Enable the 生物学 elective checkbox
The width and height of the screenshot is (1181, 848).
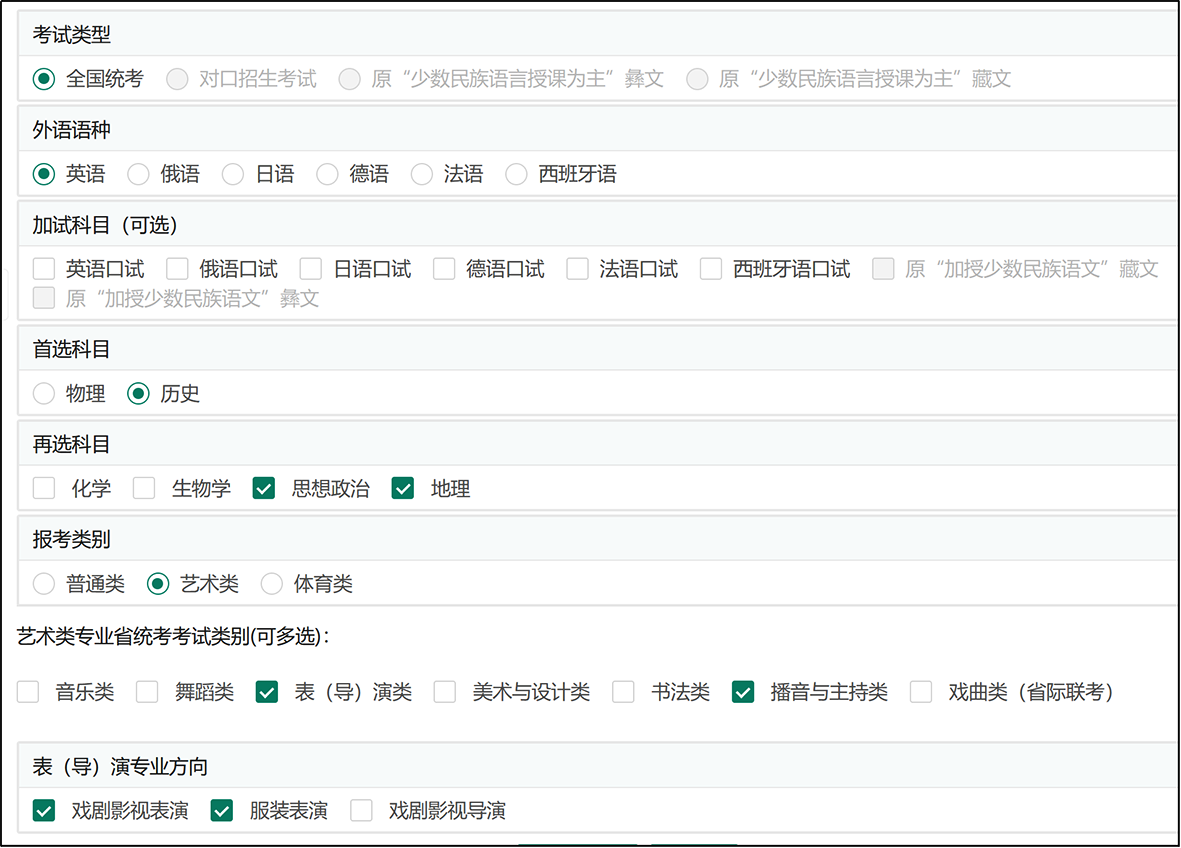click(144, 489)
